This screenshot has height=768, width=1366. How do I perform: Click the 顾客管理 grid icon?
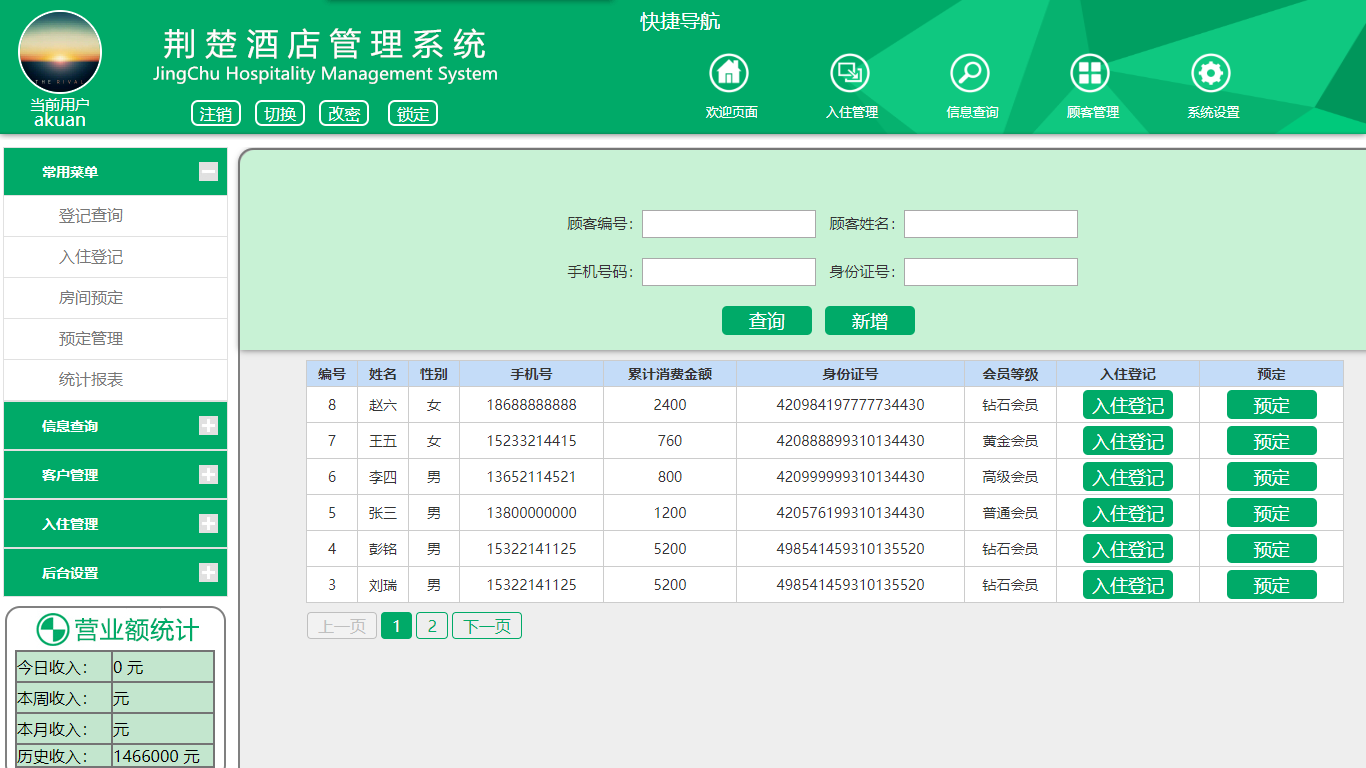(x=1090, y=73)
